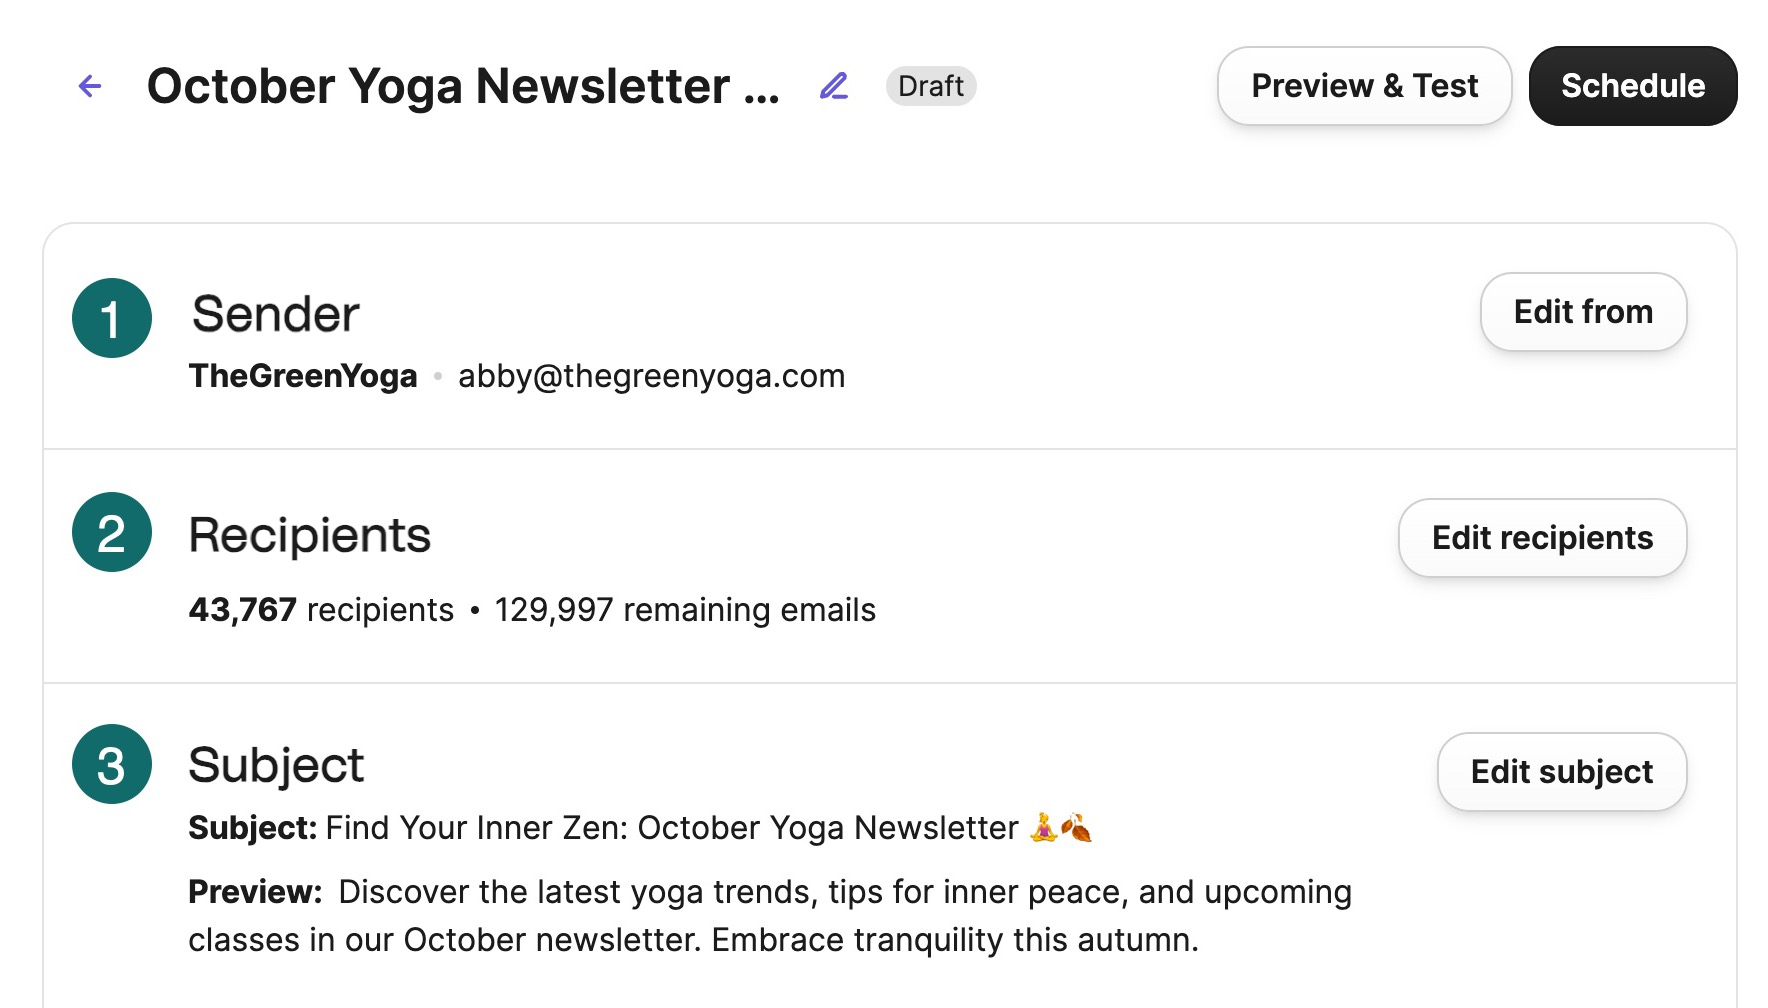Click the Find Your Inner Zen subject line

pos(671,828)
